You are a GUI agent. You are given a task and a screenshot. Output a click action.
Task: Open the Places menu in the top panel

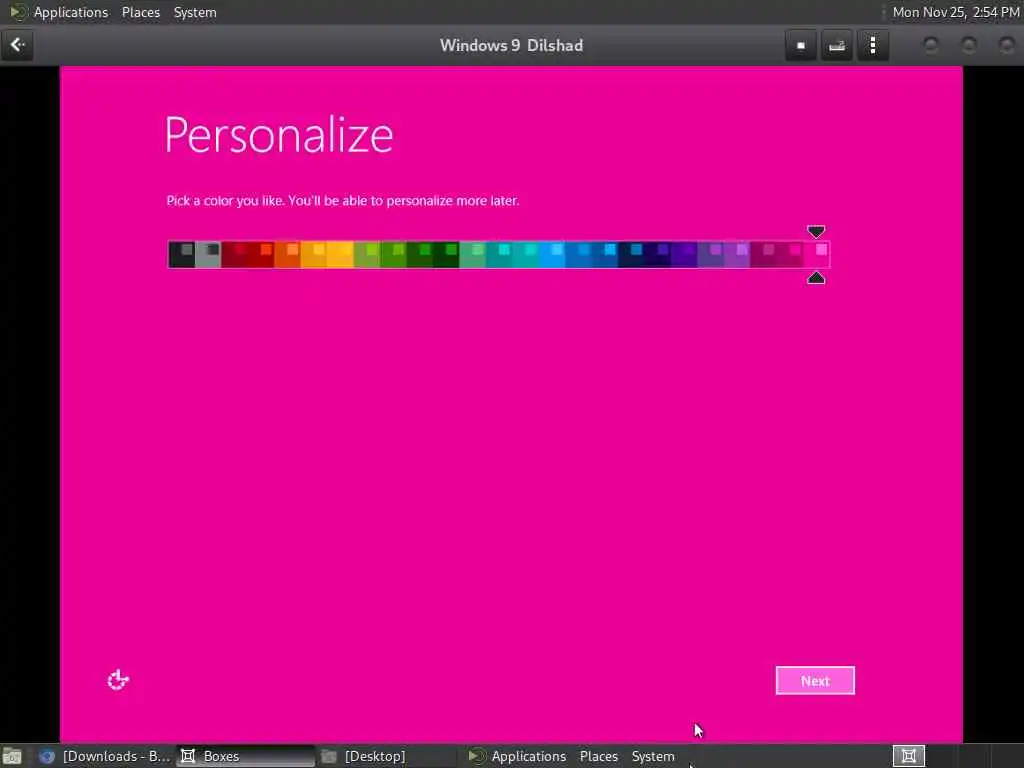pos(141,12)
